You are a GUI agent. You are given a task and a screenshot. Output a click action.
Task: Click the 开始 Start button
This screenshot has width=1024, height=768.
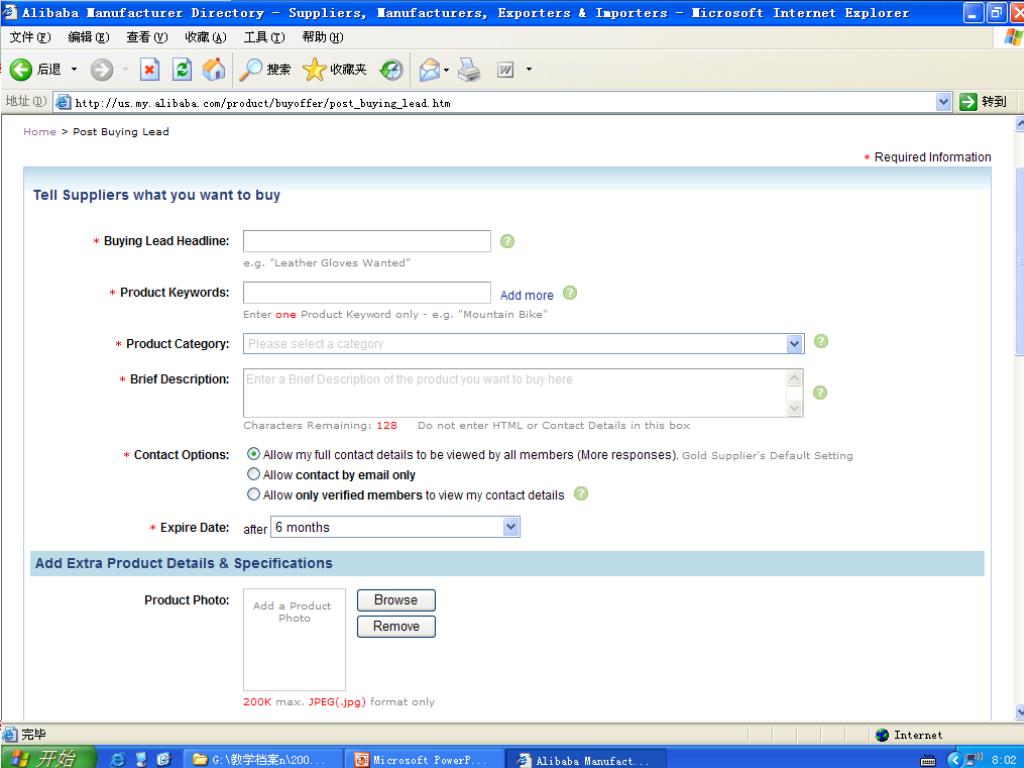[47, 758]
